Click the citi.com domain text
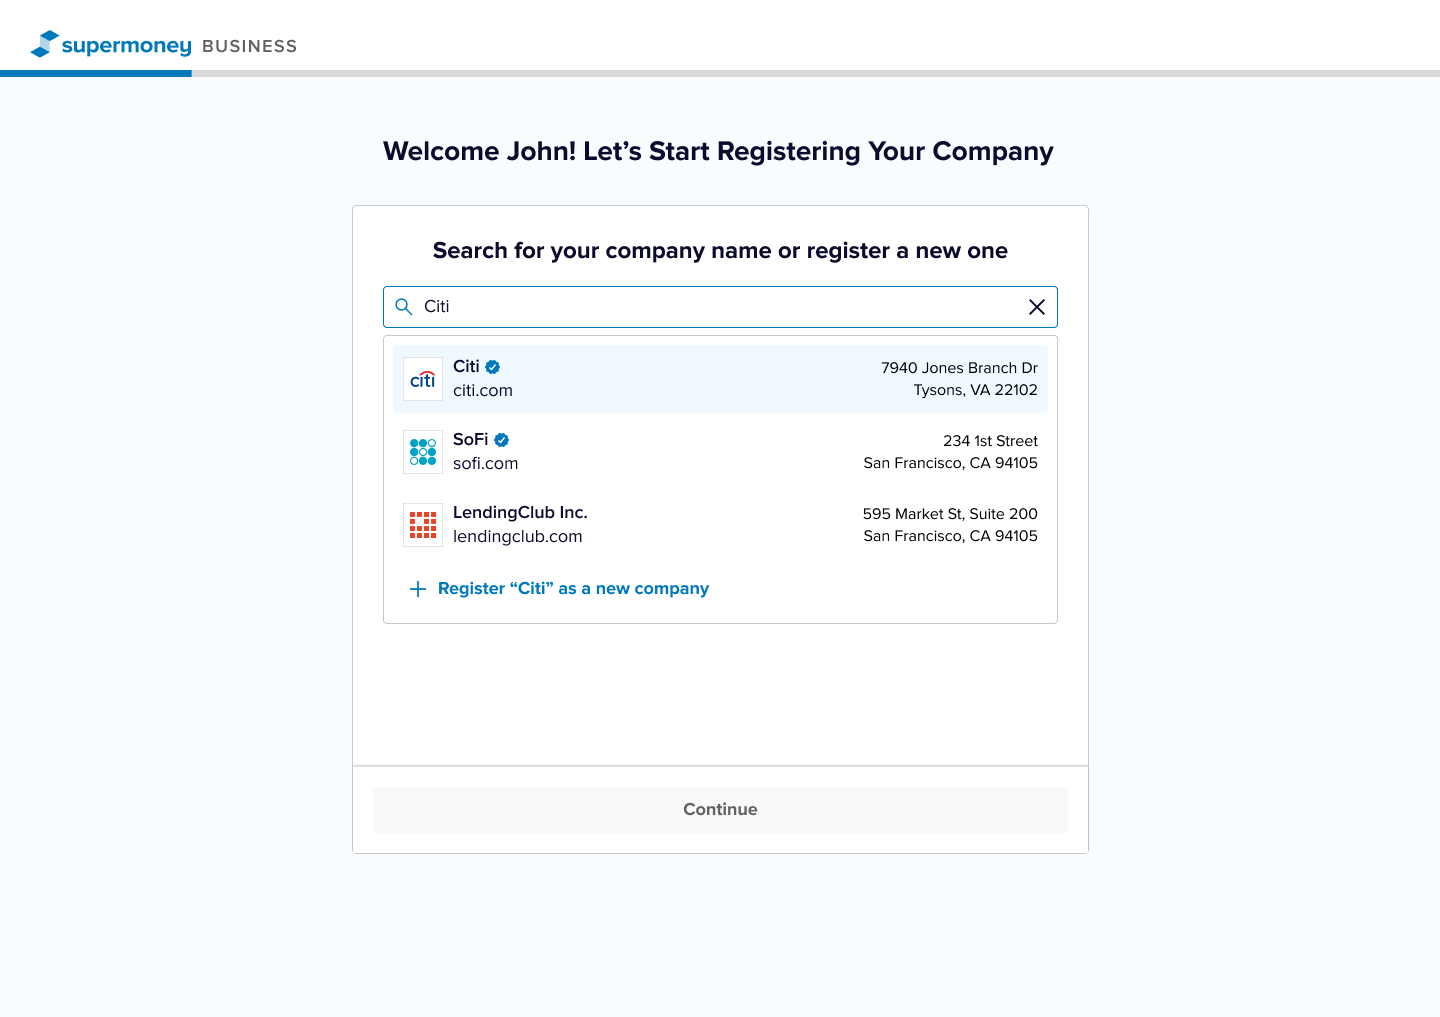This screenshot has width=1440, height=1017. tap(483, 391)
